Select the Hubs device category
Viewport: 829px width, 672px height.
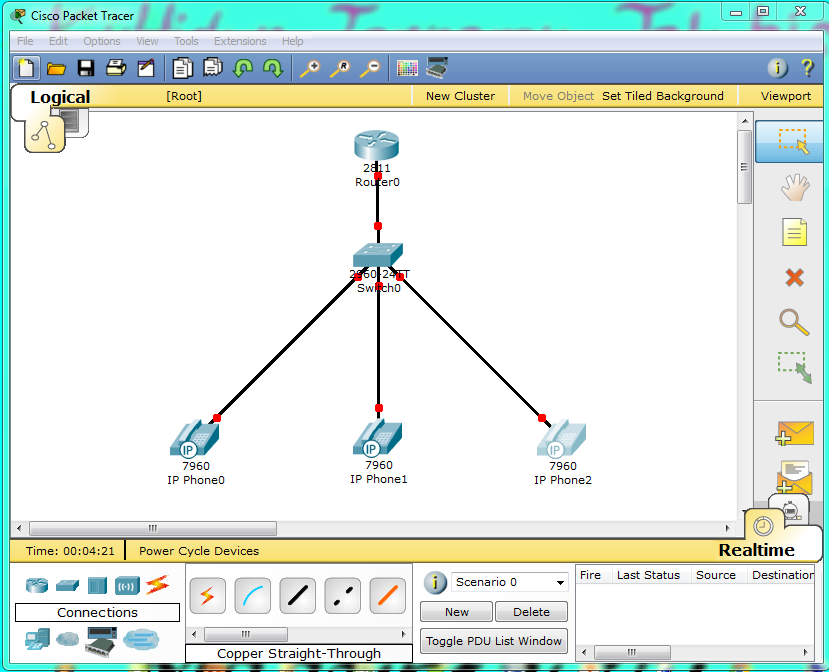(97, 585)
